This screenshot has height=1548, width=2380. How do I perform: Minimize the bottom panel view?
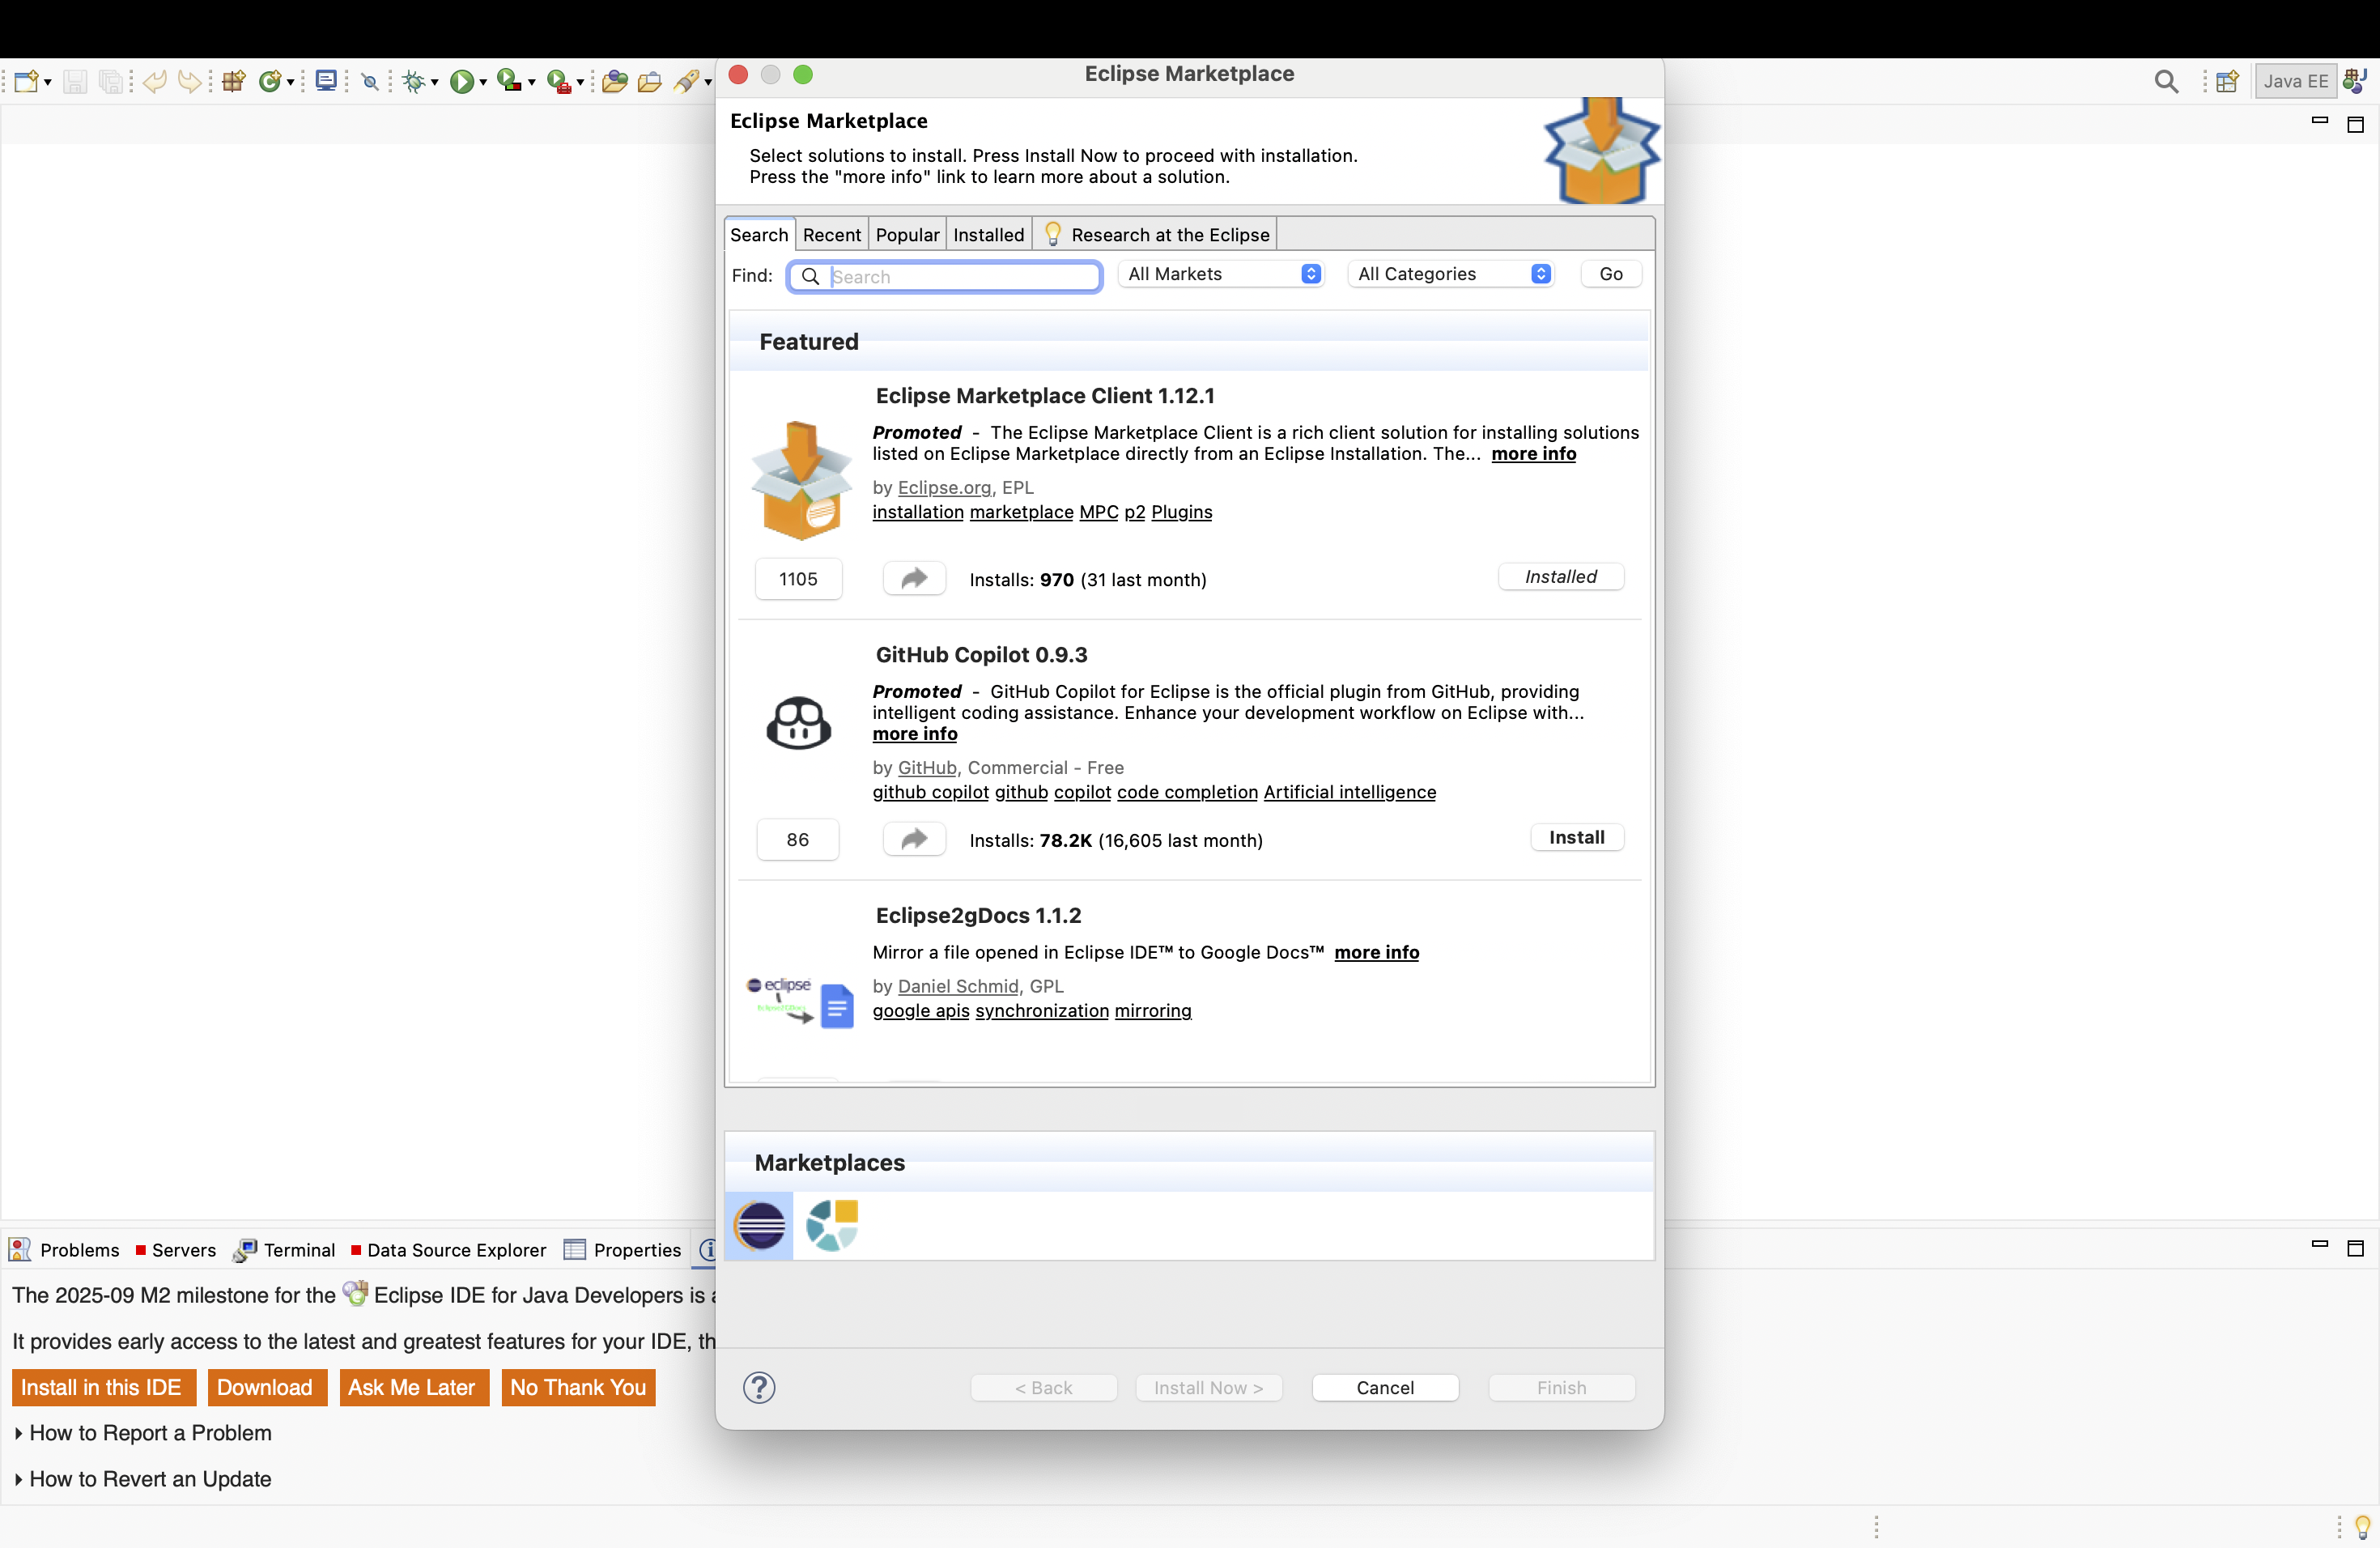(2320, 1245)
